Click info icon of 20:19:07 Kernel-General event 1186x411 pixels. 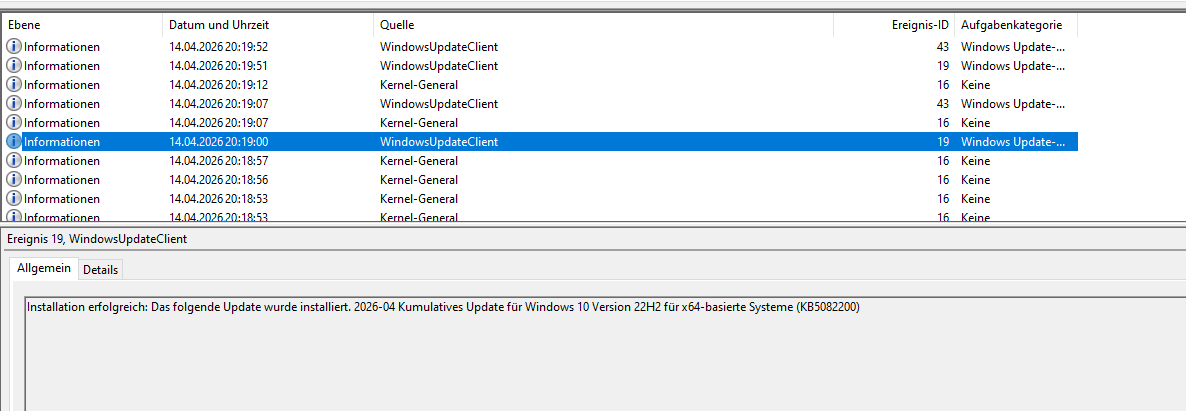point(14,122)
